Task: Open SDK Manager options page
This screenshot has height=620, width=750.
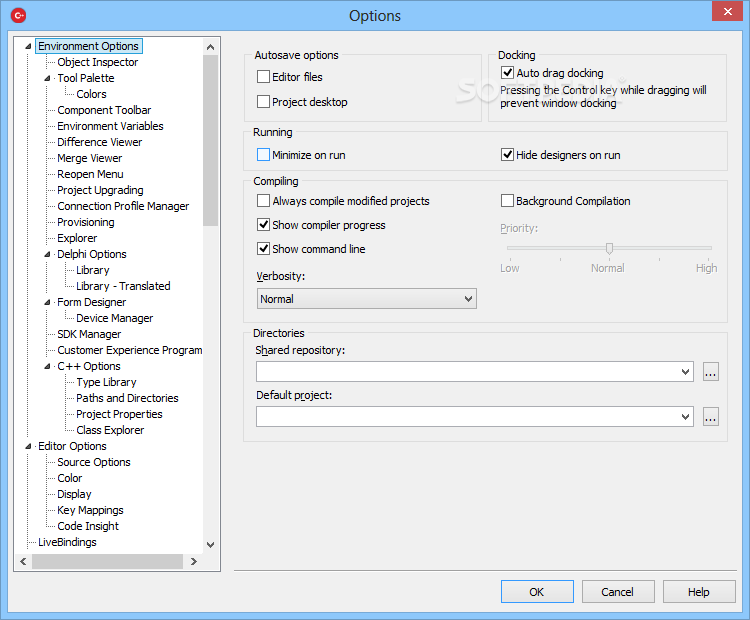Action: coord(89,334)
